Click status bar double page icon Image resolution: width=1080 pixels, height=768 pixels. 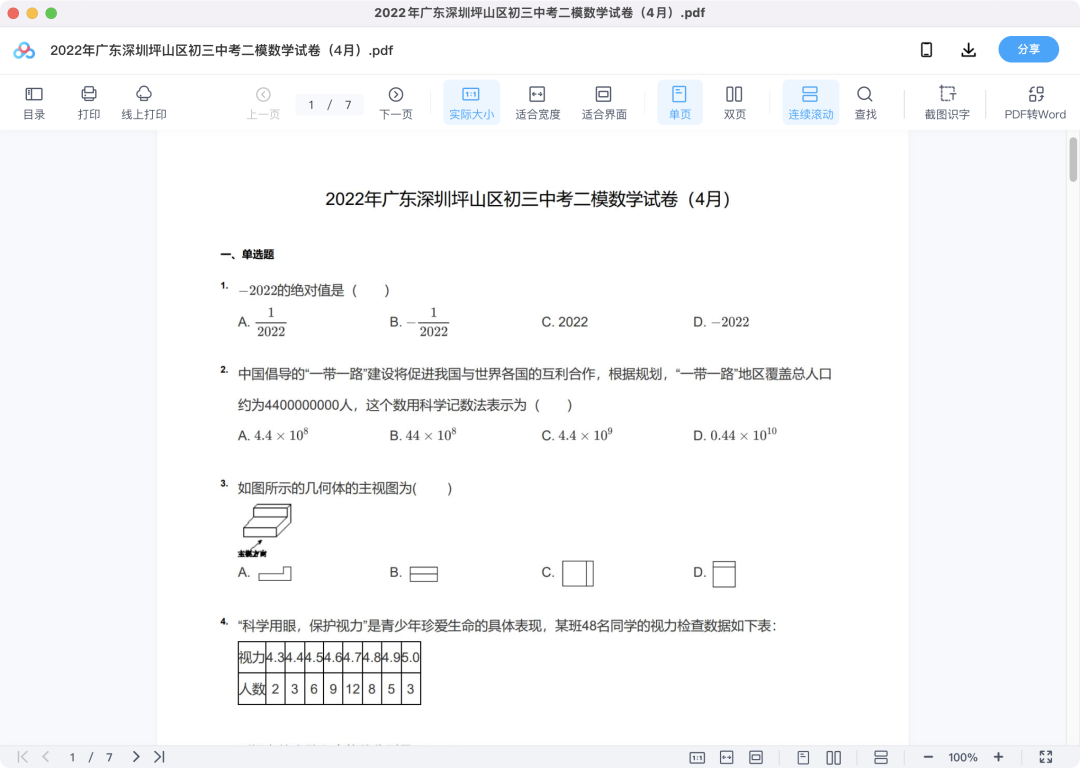click(x=833, y=758)
